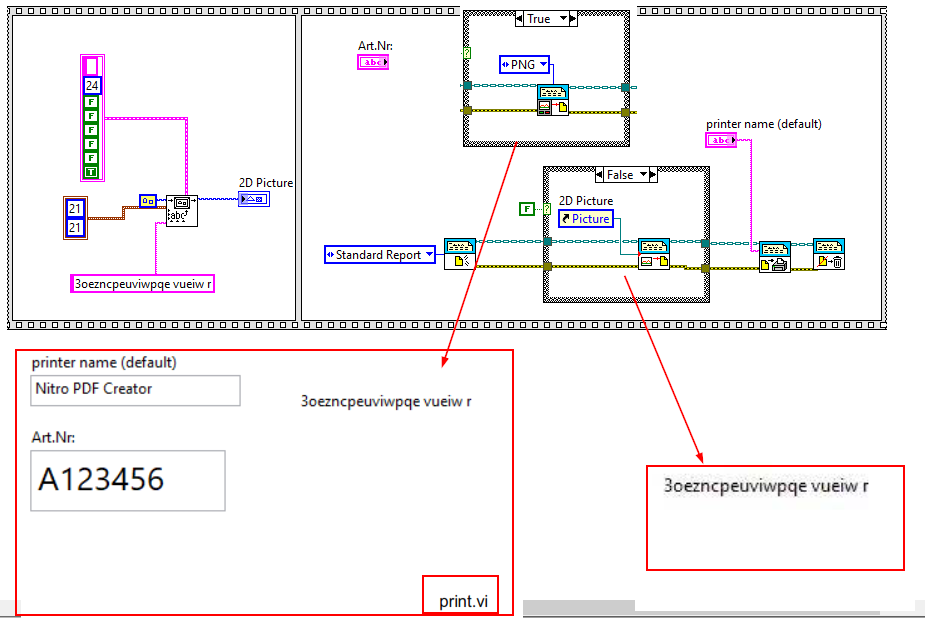Open the PNG enum constant dropdown
925x618 pixels.
pos(544,64)
